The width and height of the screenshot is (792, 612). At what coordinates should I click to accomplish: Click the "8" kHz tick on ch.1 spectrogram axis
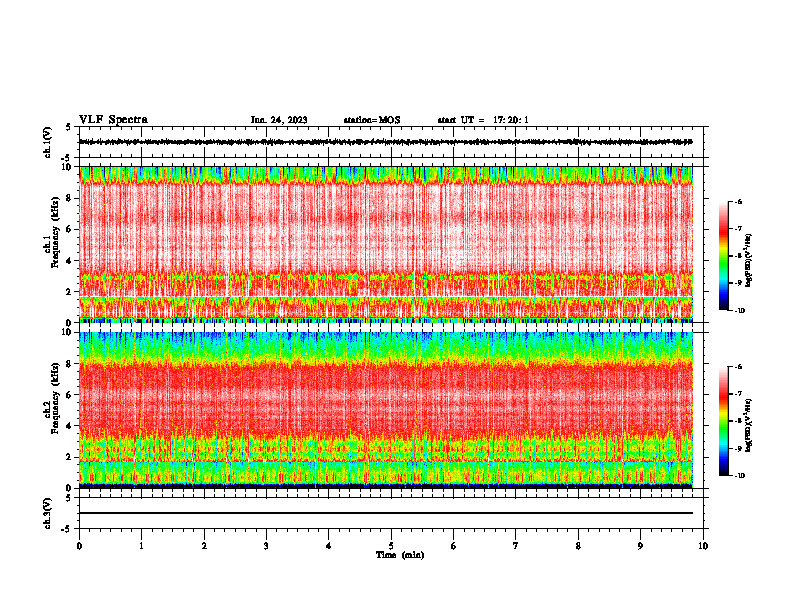pyautogui.click(x=69, y=198)
